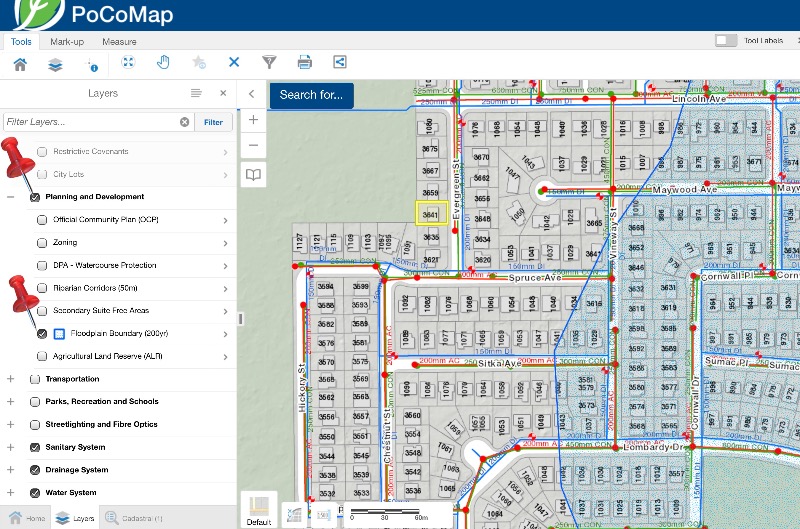Click the PoCoMap leaf logo
This screenshot has height=529, width=800.
click(x=40, y=14)
